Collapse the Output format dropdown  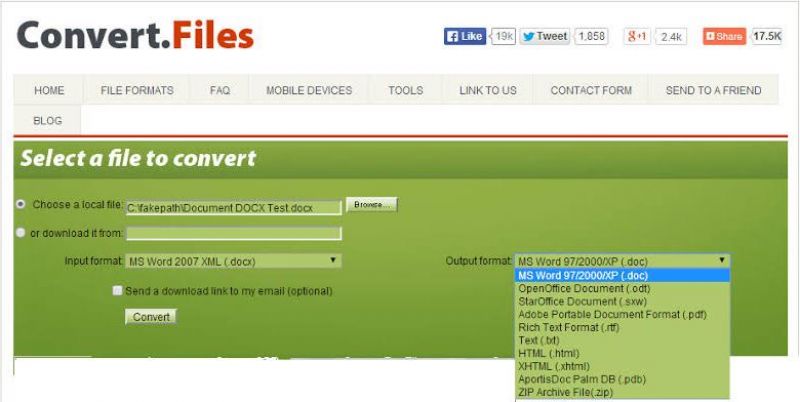coord(622,261)
